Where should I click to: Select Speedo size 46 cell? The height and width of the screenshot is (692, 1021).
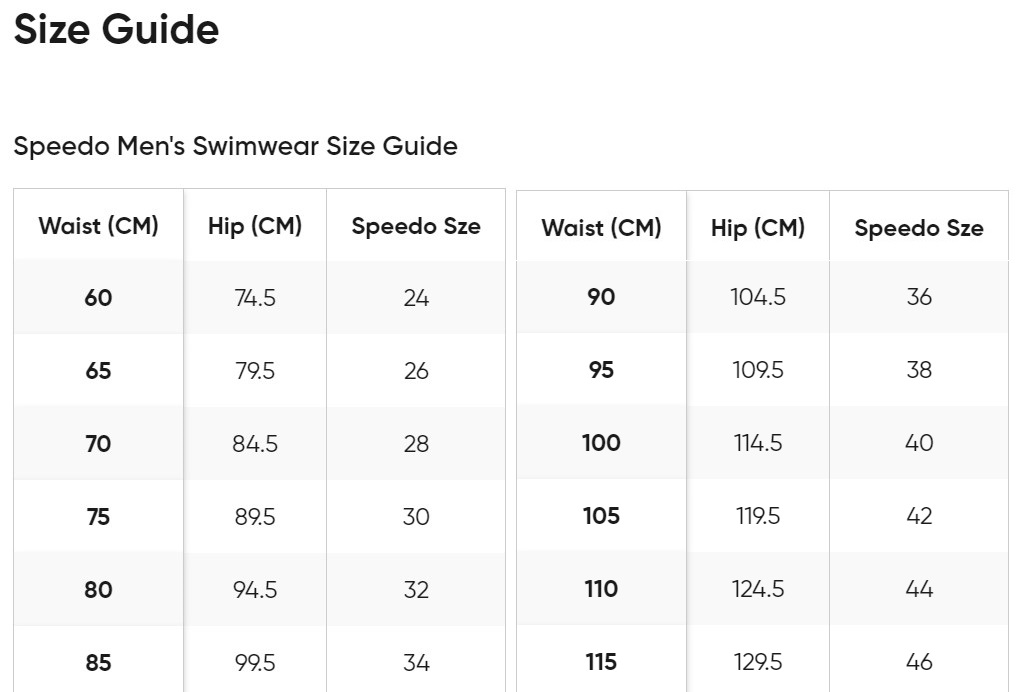(919, 662)
